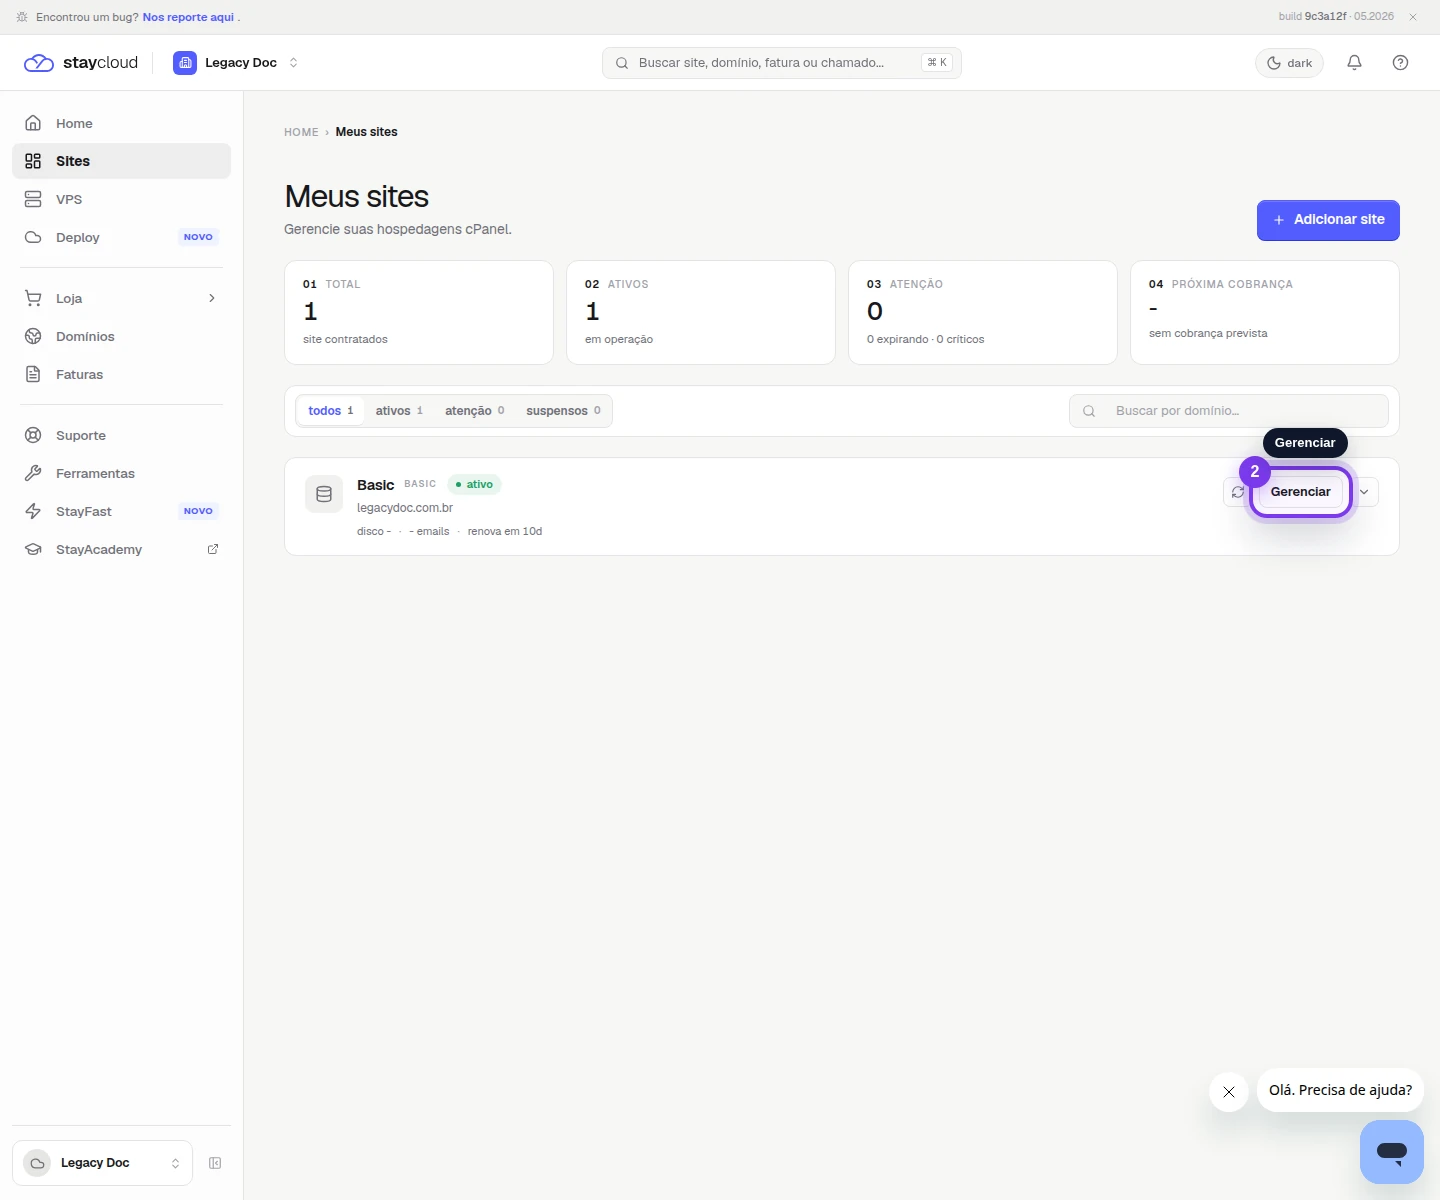This screenshot has width=1440, height=1200.
Task: Click the Legacy Doc building icon in header
Action: click(185, 63)
